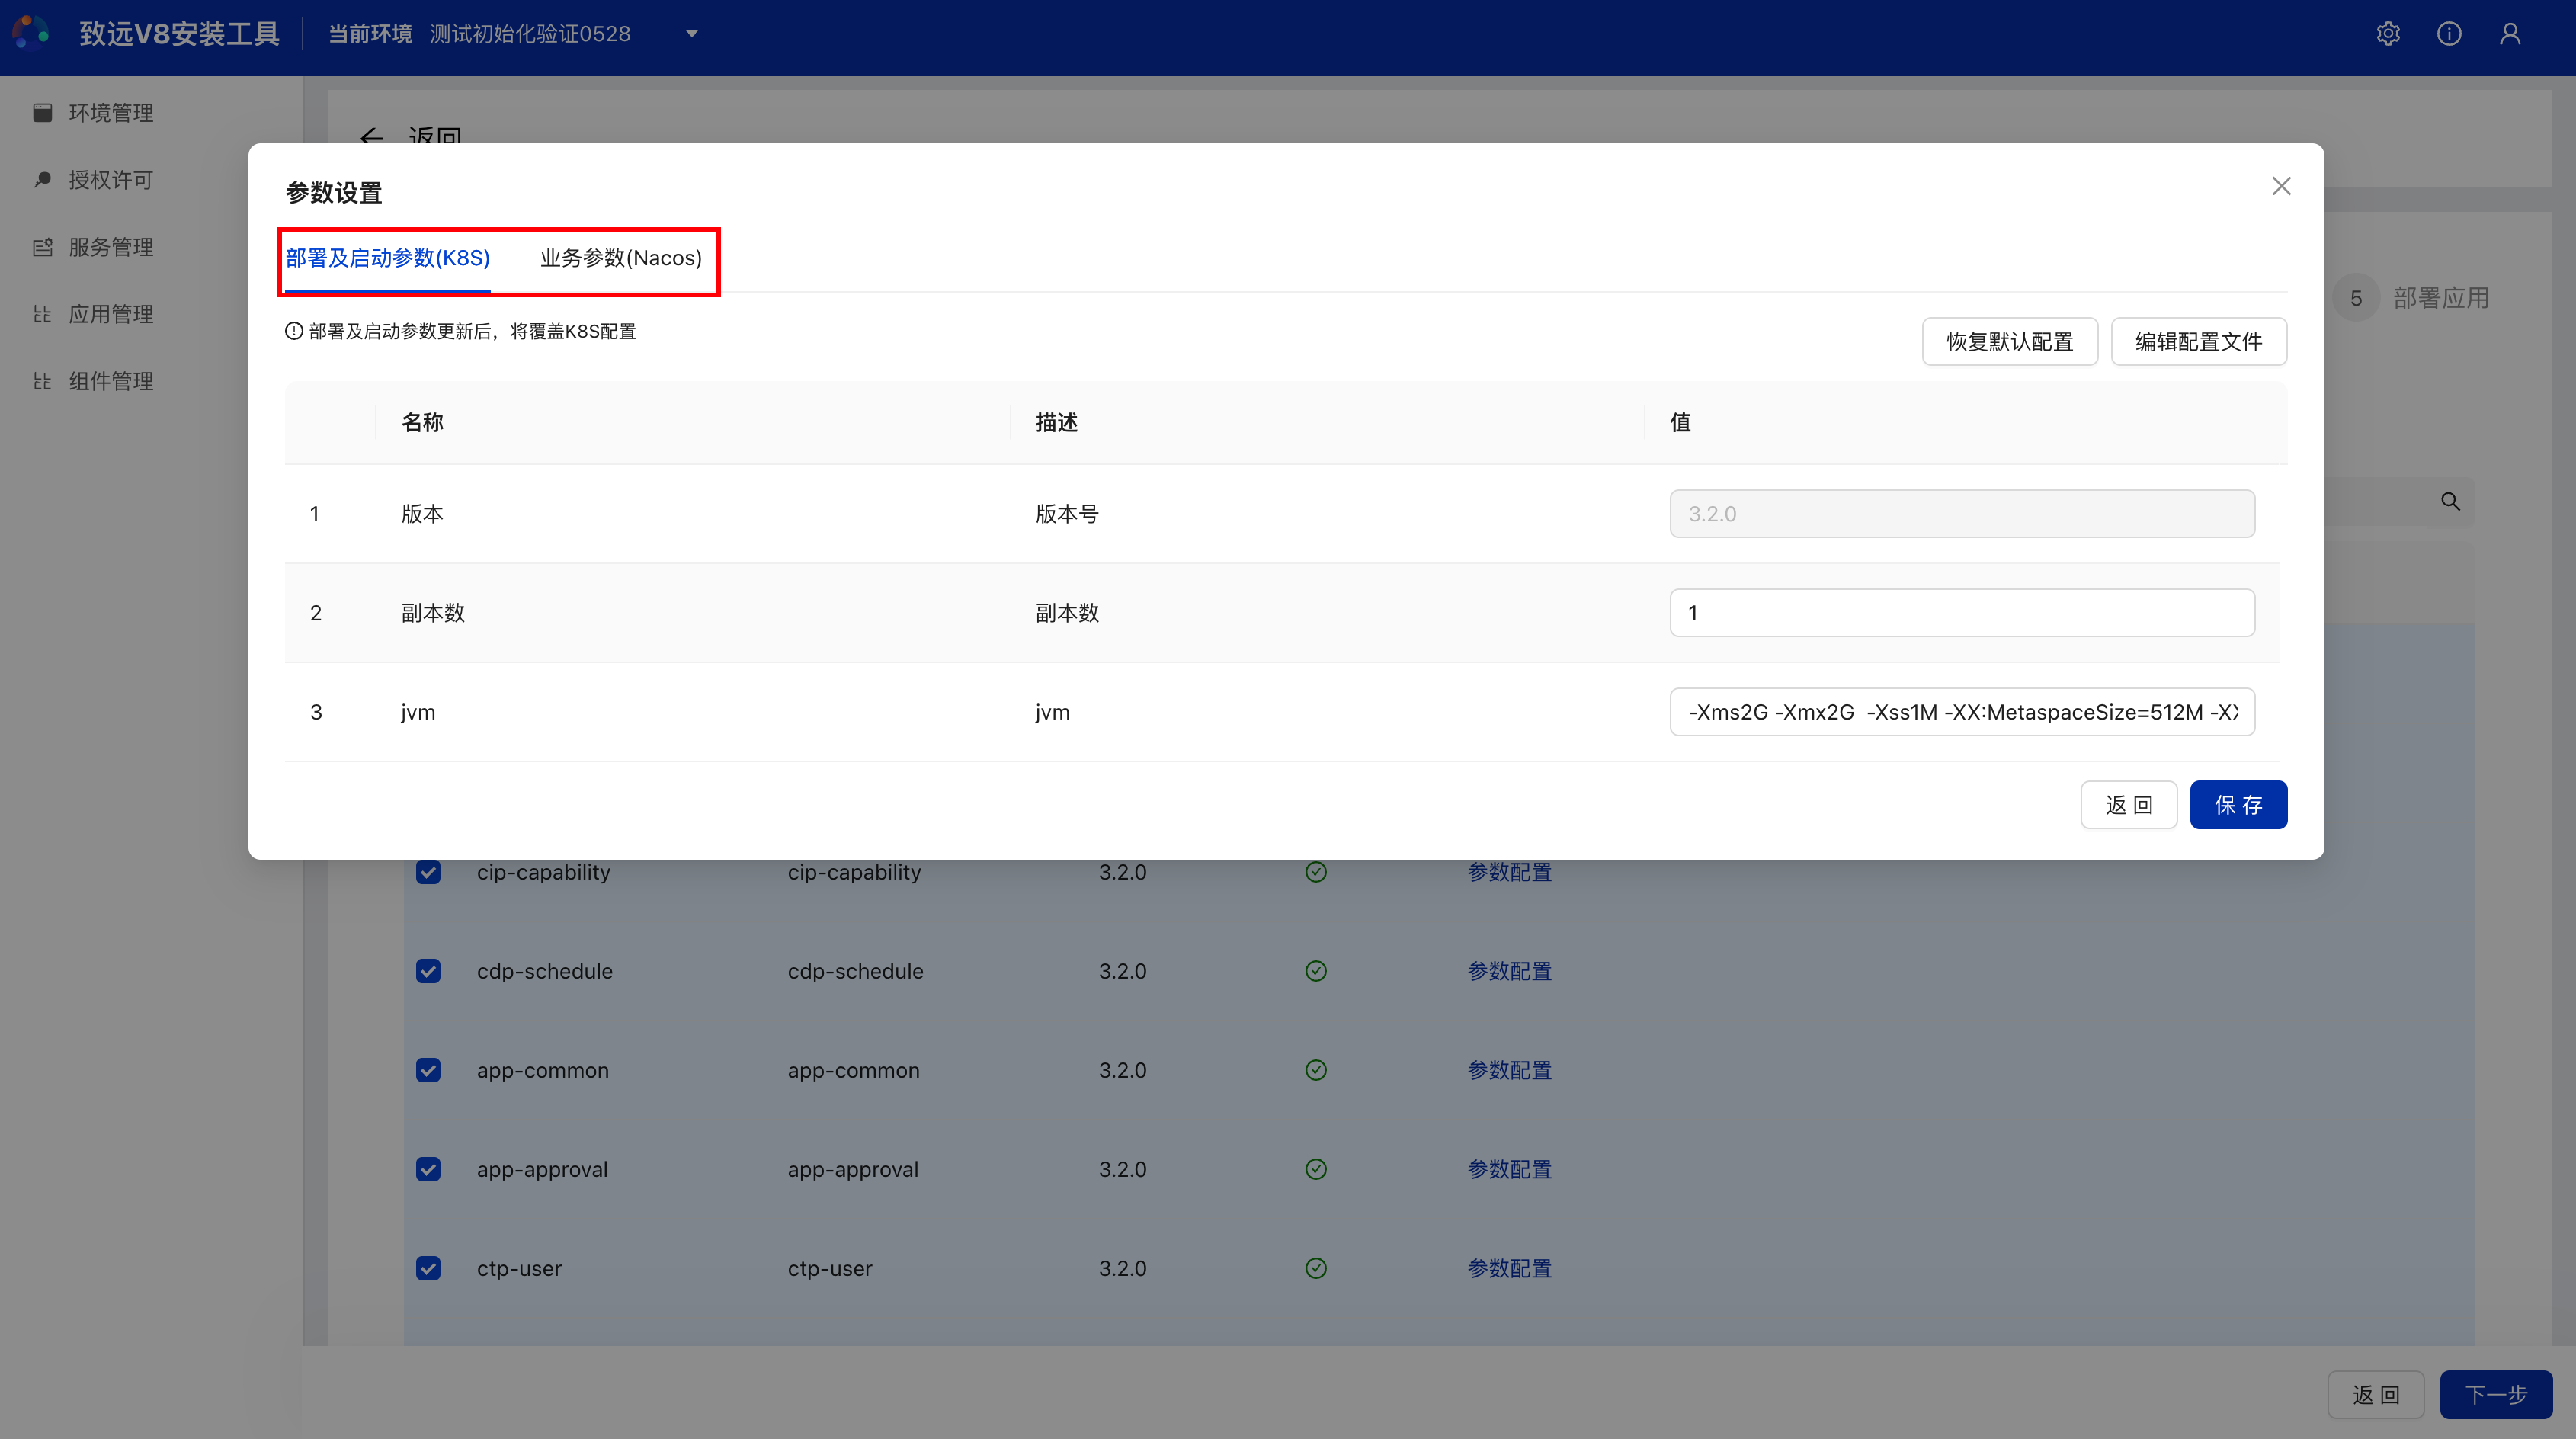
Task: Toggle the app-common checkbox
Action: point(428,1070)
